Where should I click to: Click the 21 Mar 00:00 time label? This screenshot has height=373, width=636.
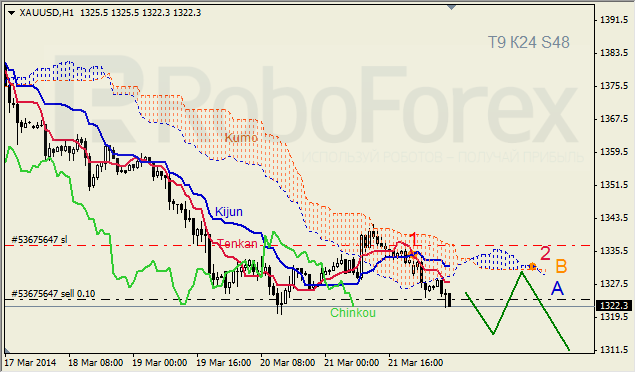tap(352, 362)
